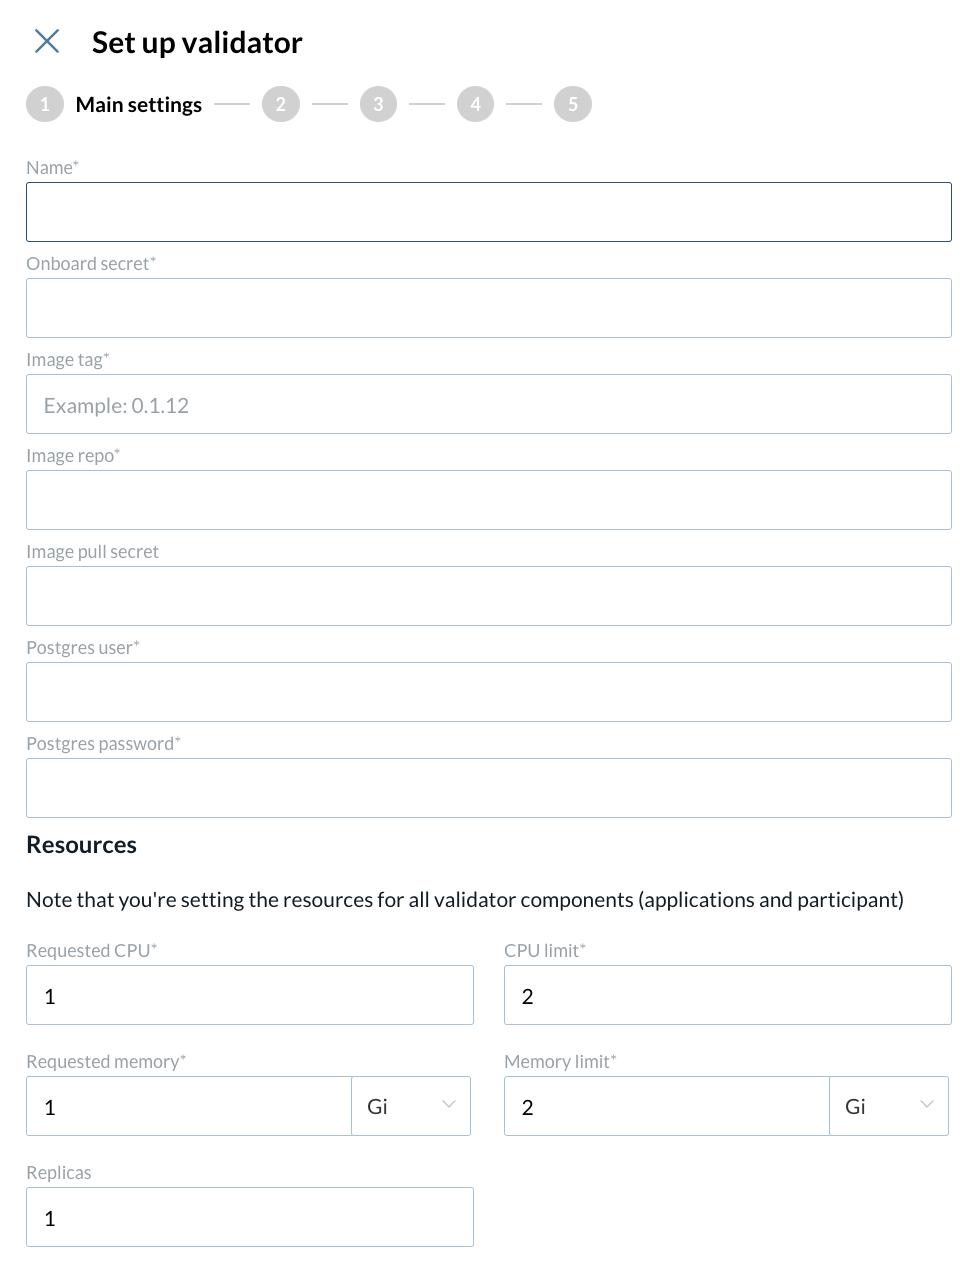The height and width of the screenshot is (1288, 978).
Task: Select step 4 in the wizard progress bar
Action: click(x=475, y=104)
